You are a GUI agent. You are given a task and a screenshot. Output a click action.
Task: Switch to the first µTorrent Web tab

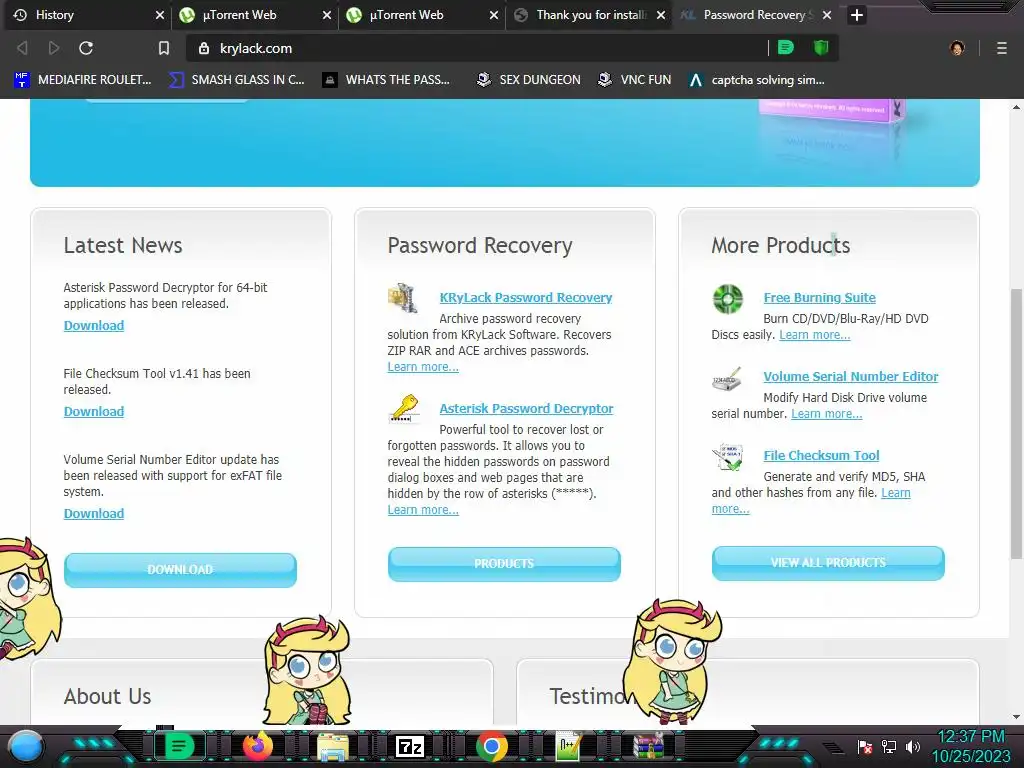pos(255,15)
